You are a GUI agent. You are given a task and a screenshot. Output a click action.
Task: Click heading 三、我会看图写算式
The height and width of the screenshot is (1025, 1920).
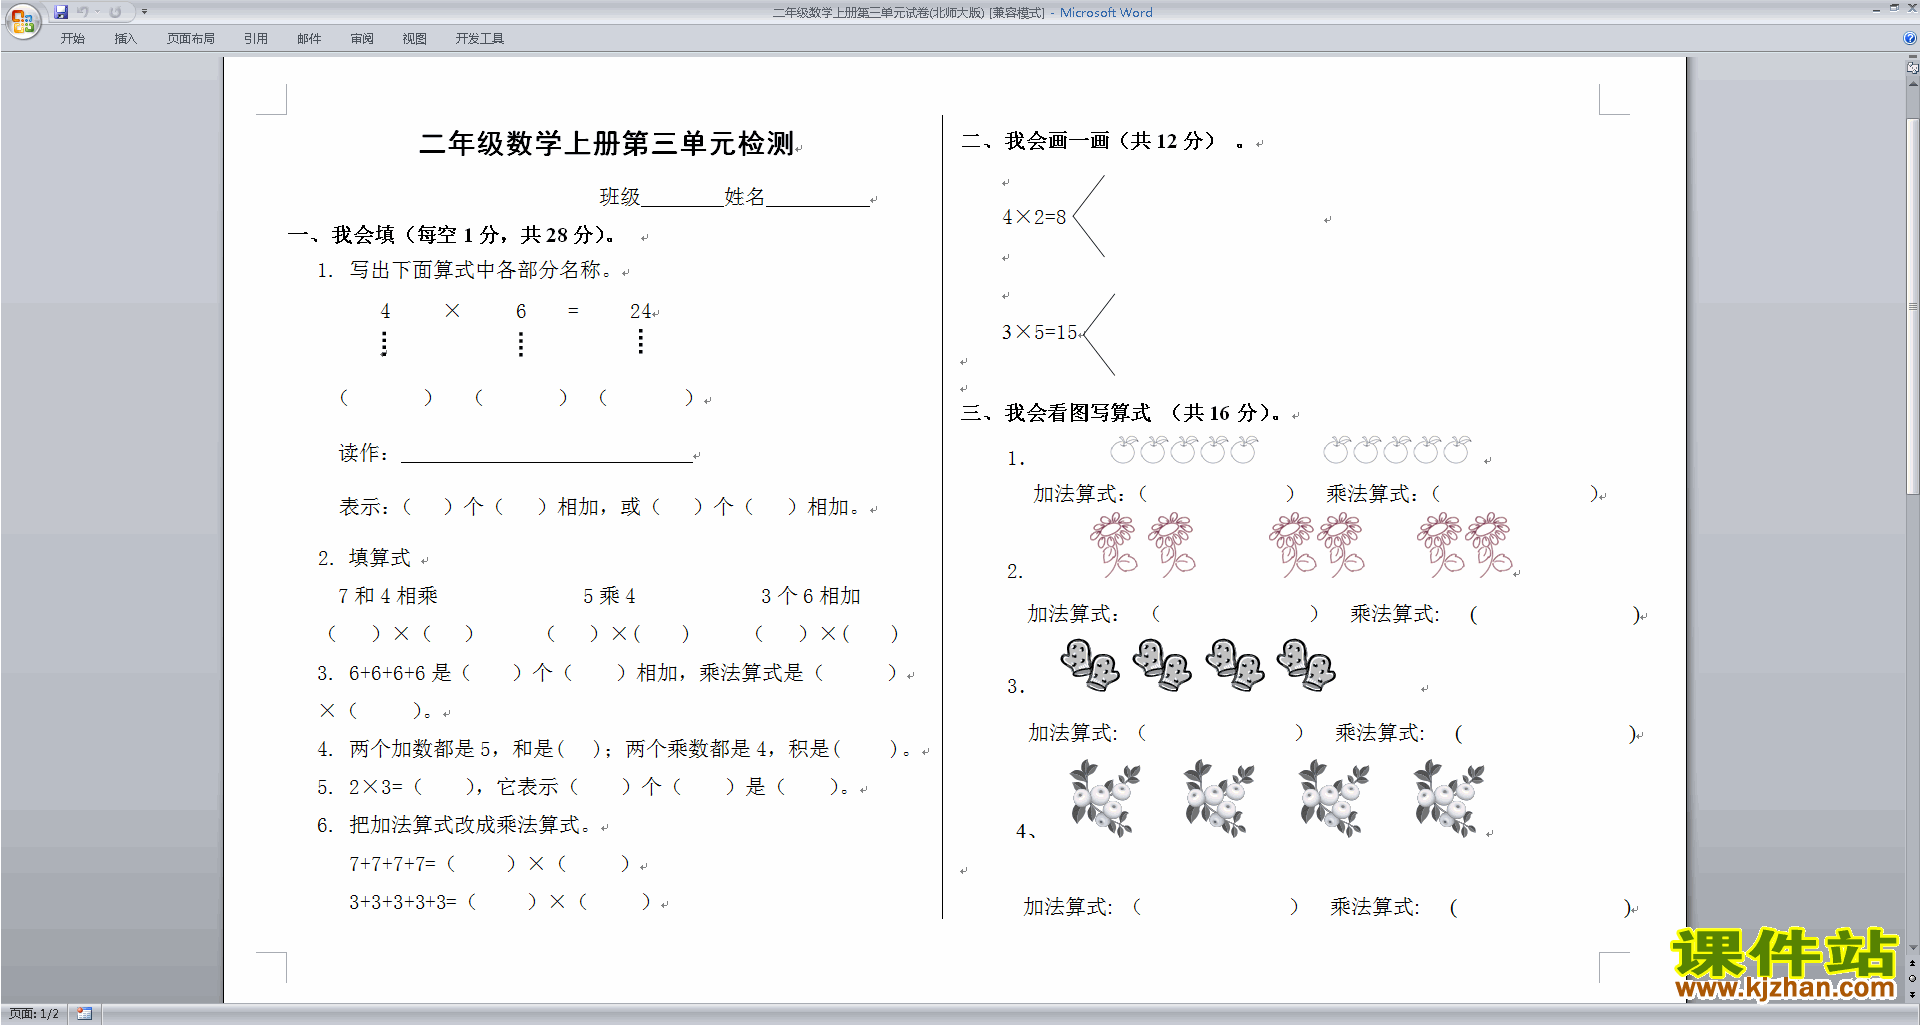pyautogui.click(x=1120, y=413)
